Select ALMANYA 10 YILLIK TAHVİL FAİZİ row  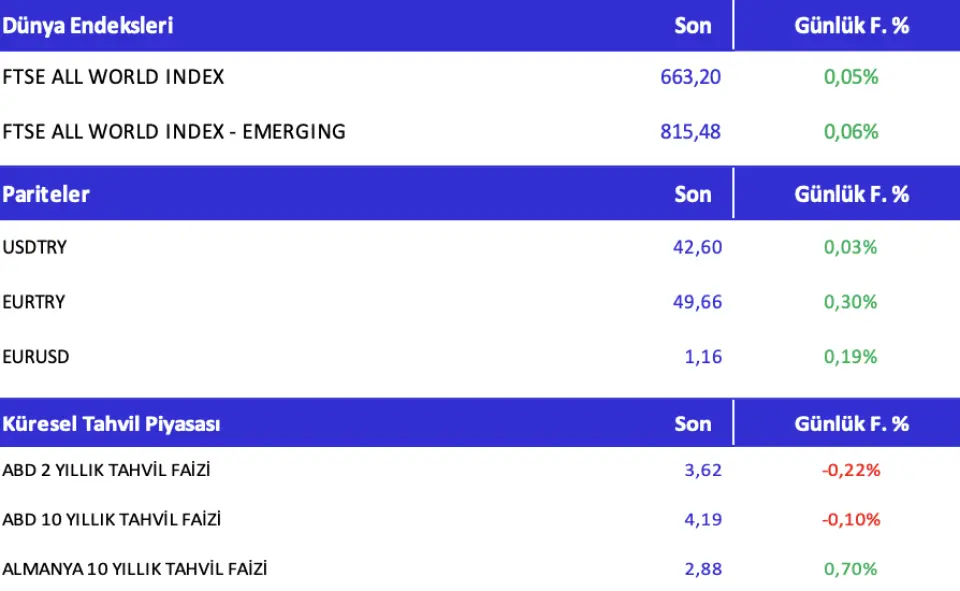tap(135, 569)
